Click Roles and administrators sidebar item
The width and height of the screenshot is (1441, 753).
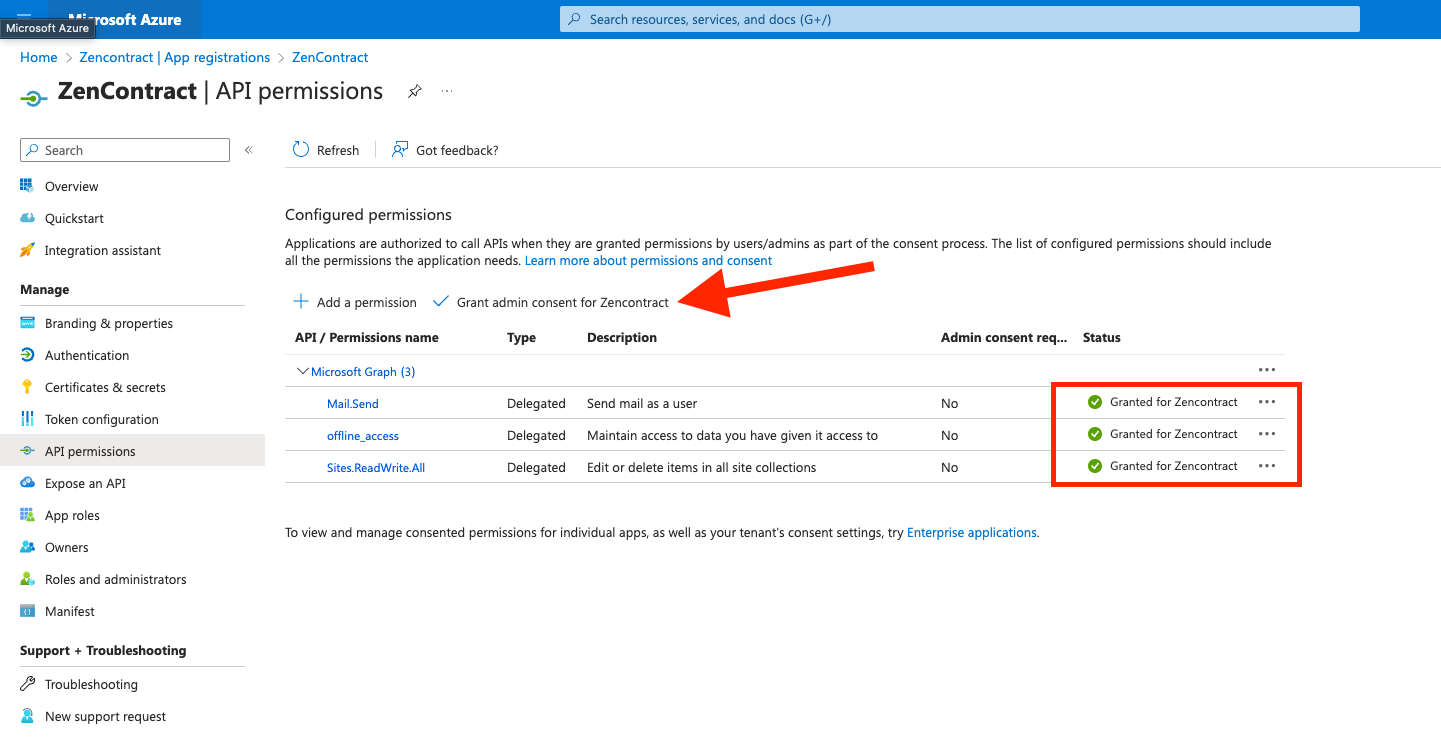click(115, 579)
